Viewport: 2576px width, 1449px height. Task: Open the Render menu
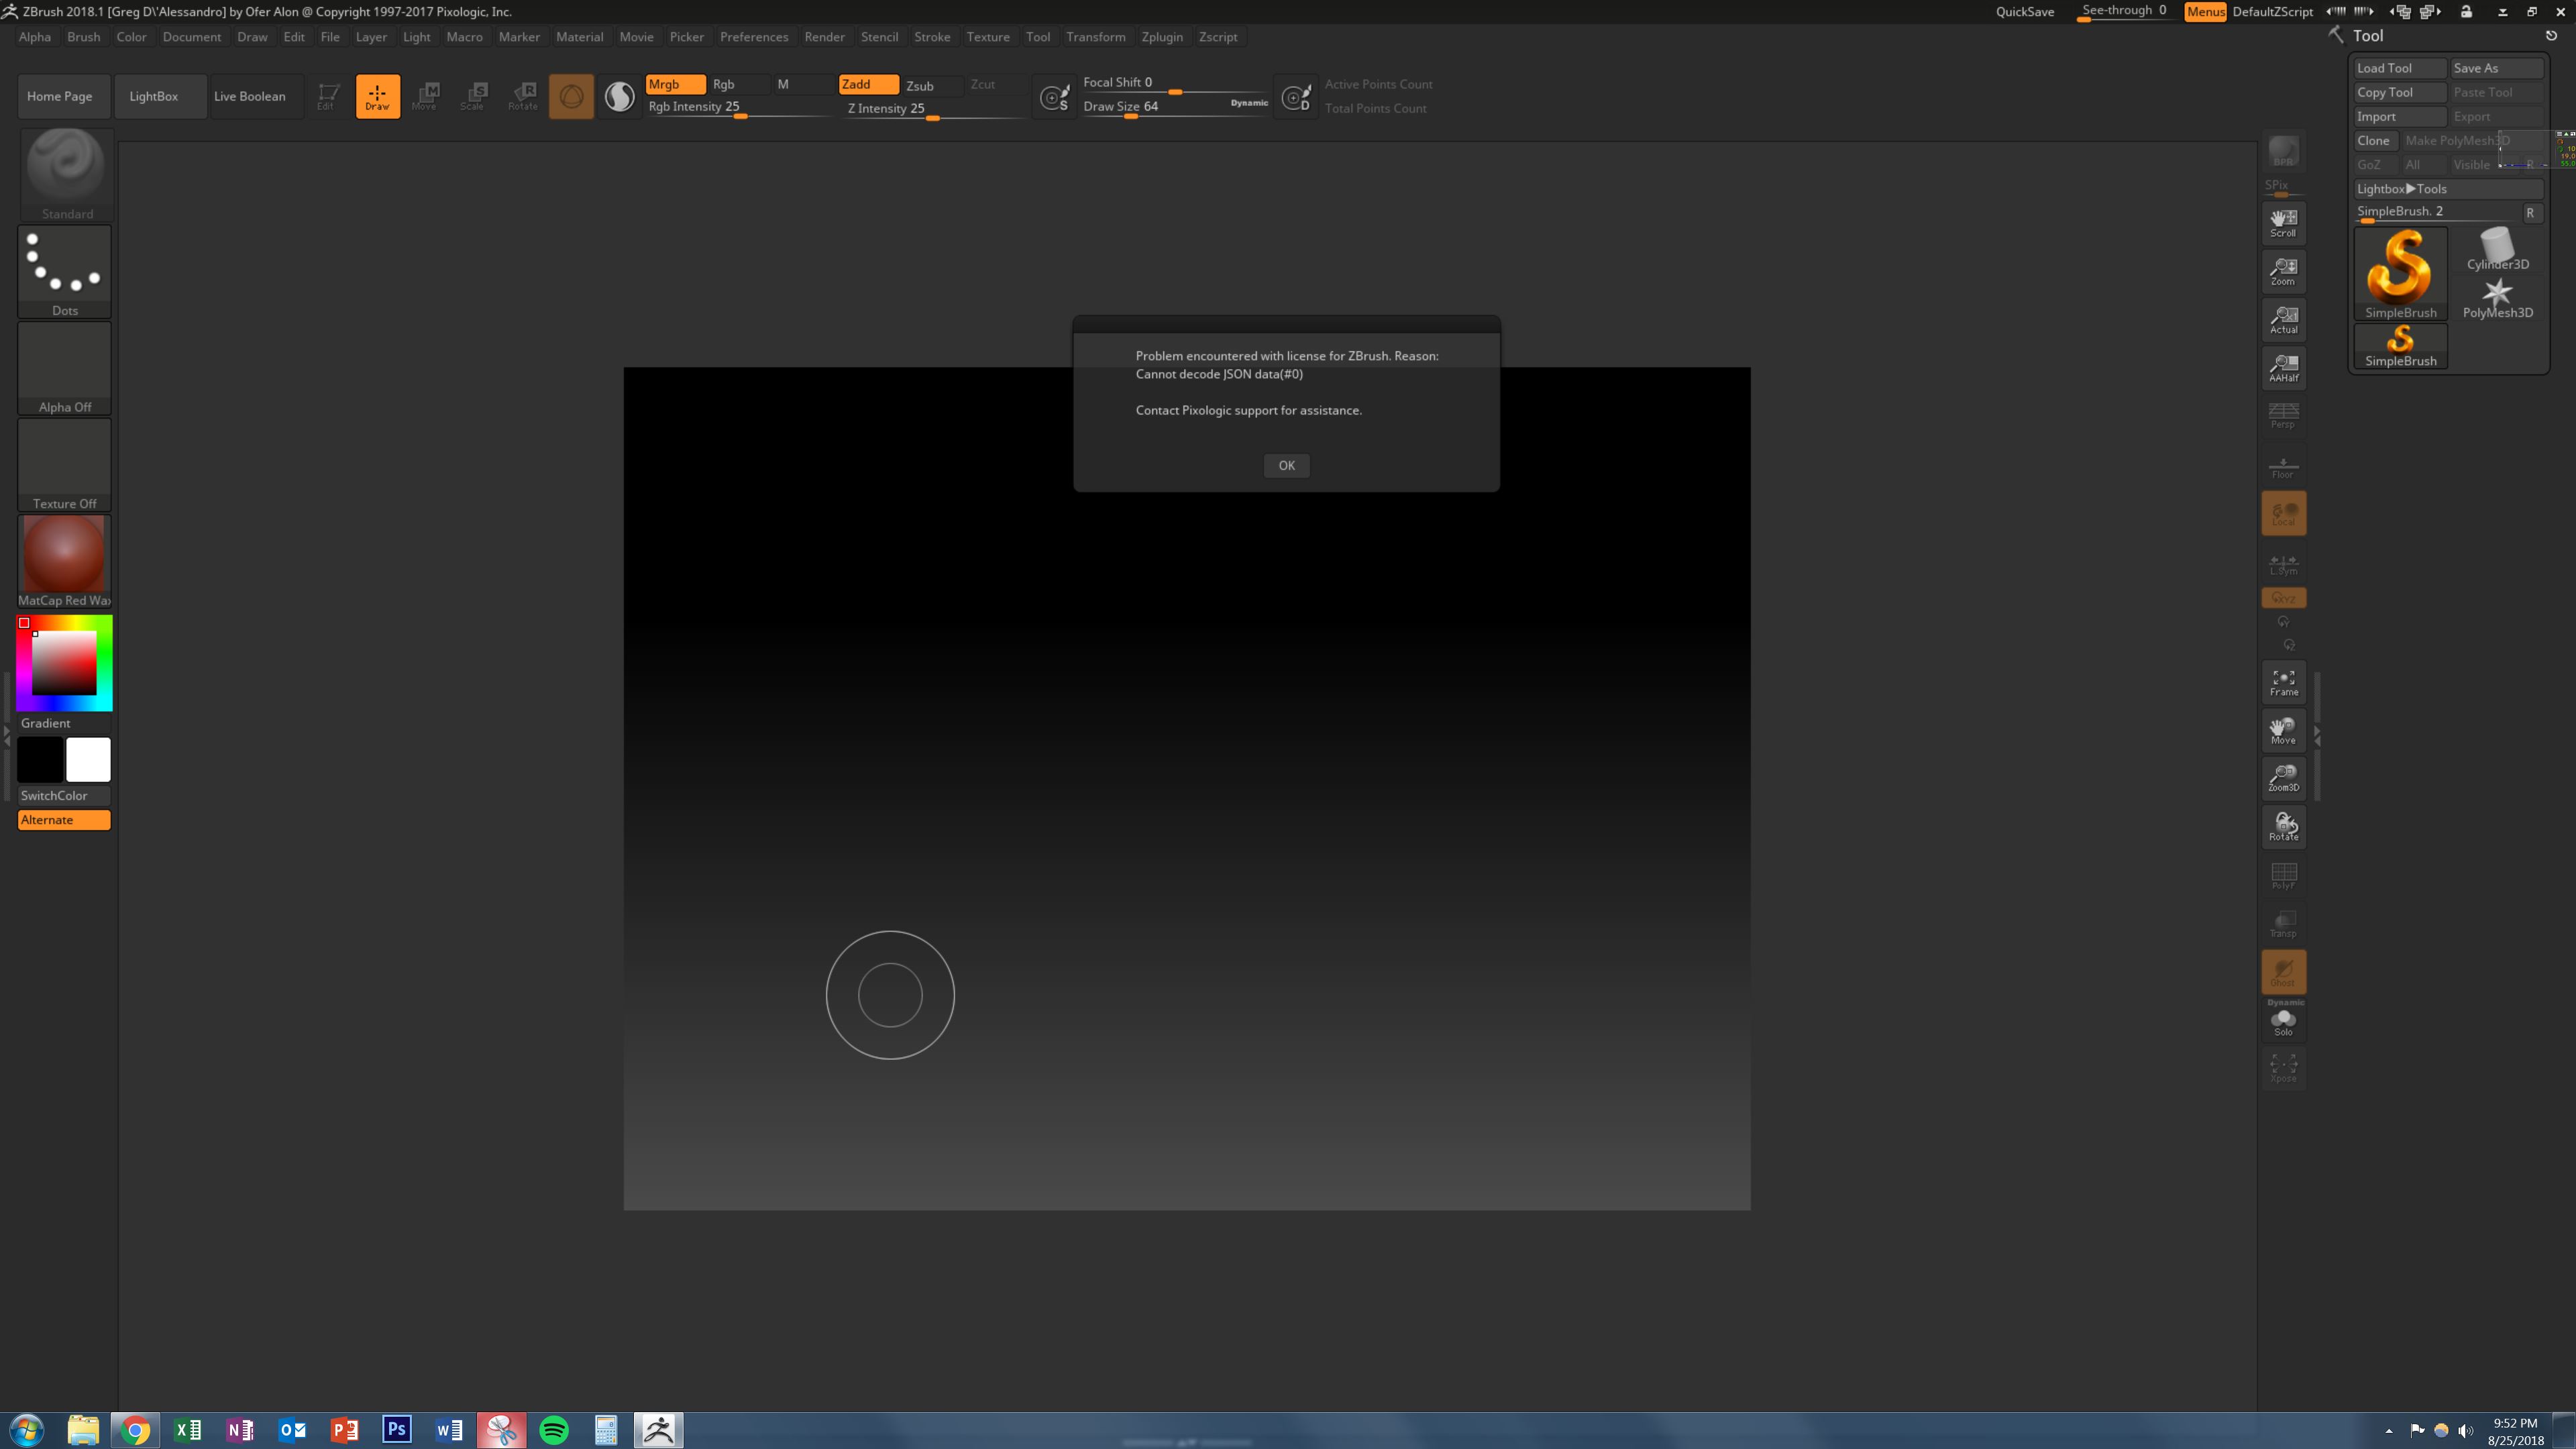click(x=824, y=36)
